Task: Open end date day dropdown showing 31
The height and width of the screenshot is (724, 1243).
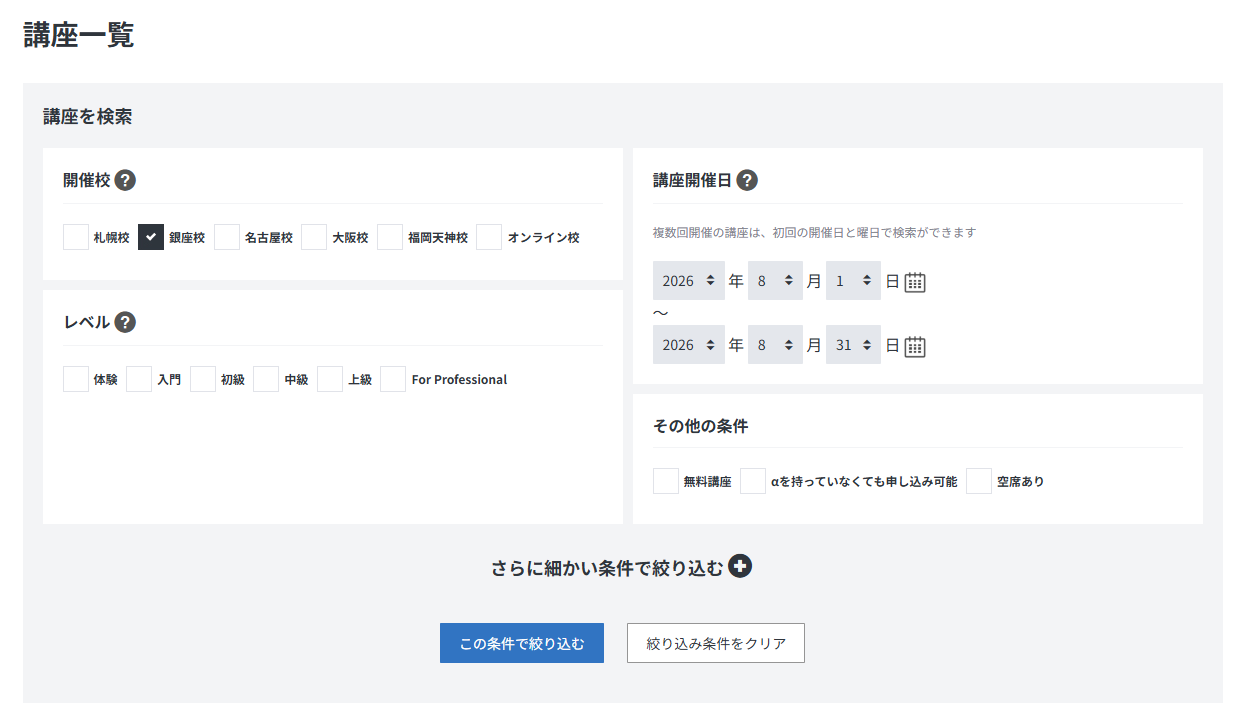Action: [853, 345]
